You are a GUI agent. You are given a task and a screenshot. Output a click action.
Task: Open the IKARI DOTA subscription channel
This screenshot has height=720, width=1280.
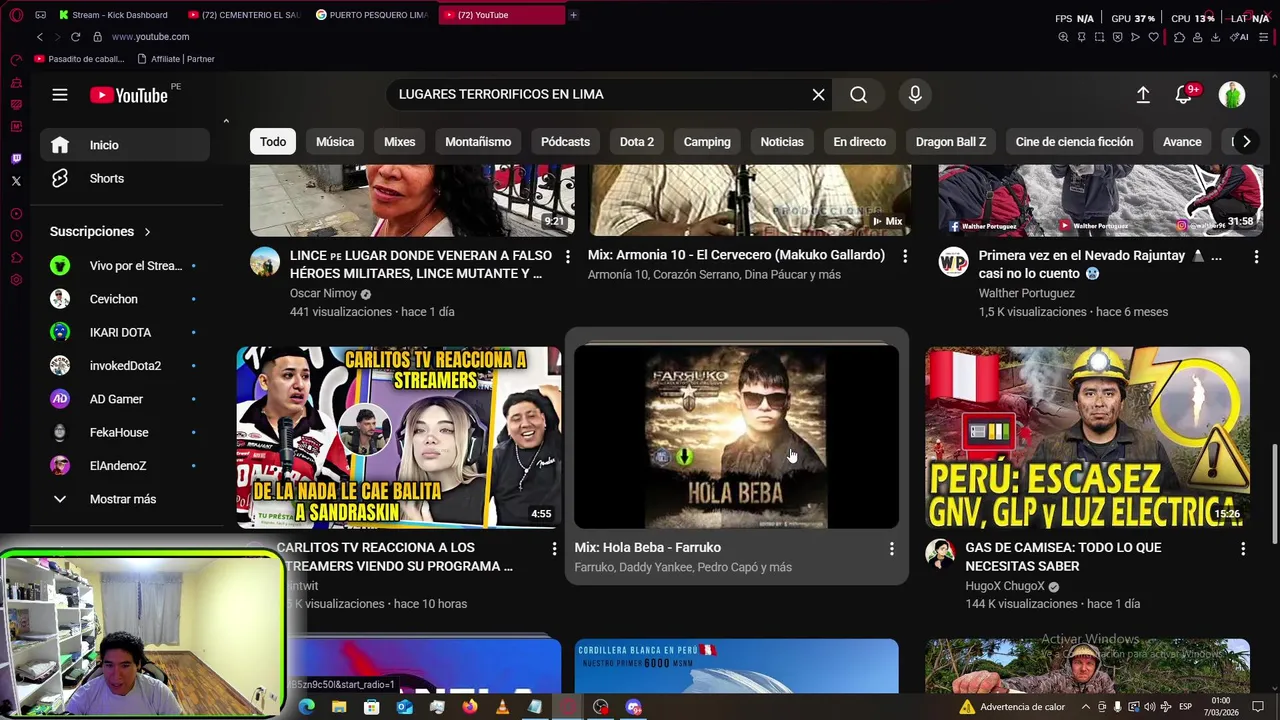click(x=125, y=332)
